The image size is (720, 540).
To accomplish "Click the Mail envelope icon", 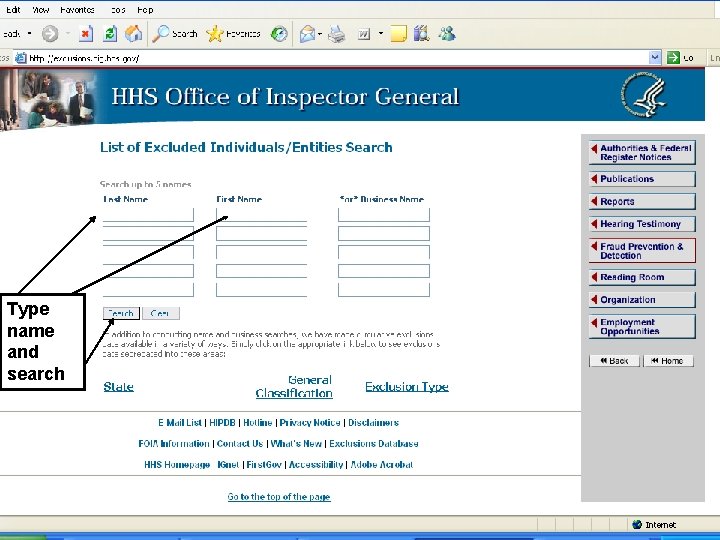I will (x=307, y=34).
